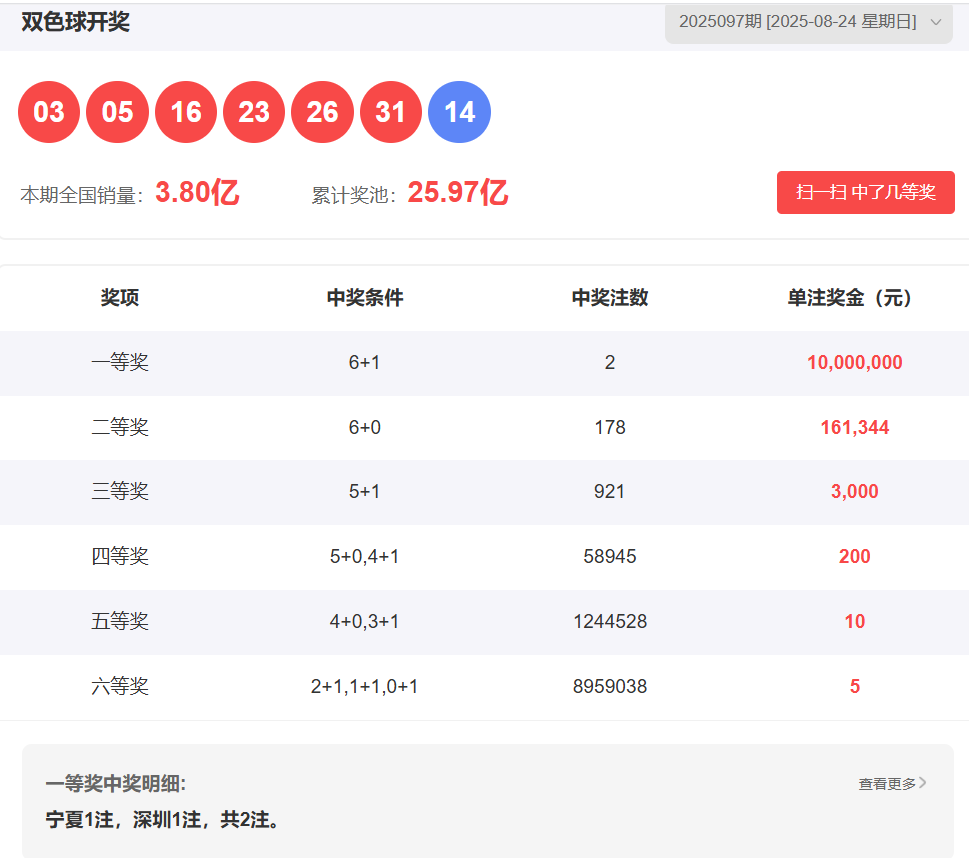Click red ball 31
Screen dimensions: 969x858
coord(391,112)
